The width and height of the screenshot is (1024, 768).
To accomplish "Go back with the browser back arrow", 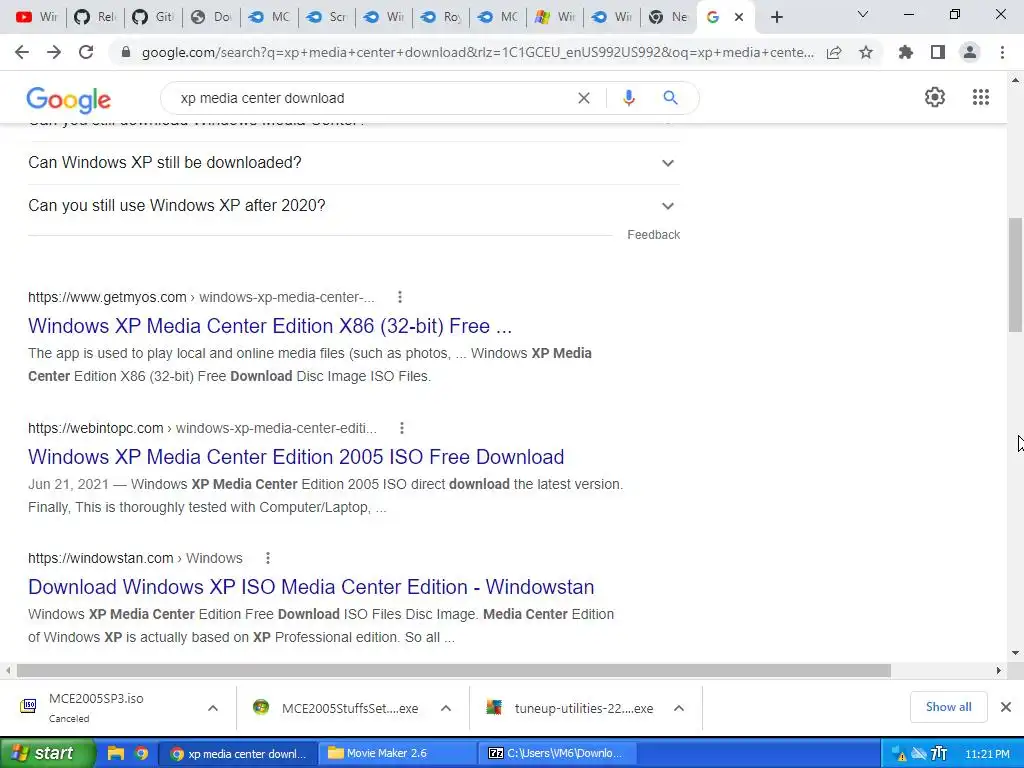I will point(22,52).
